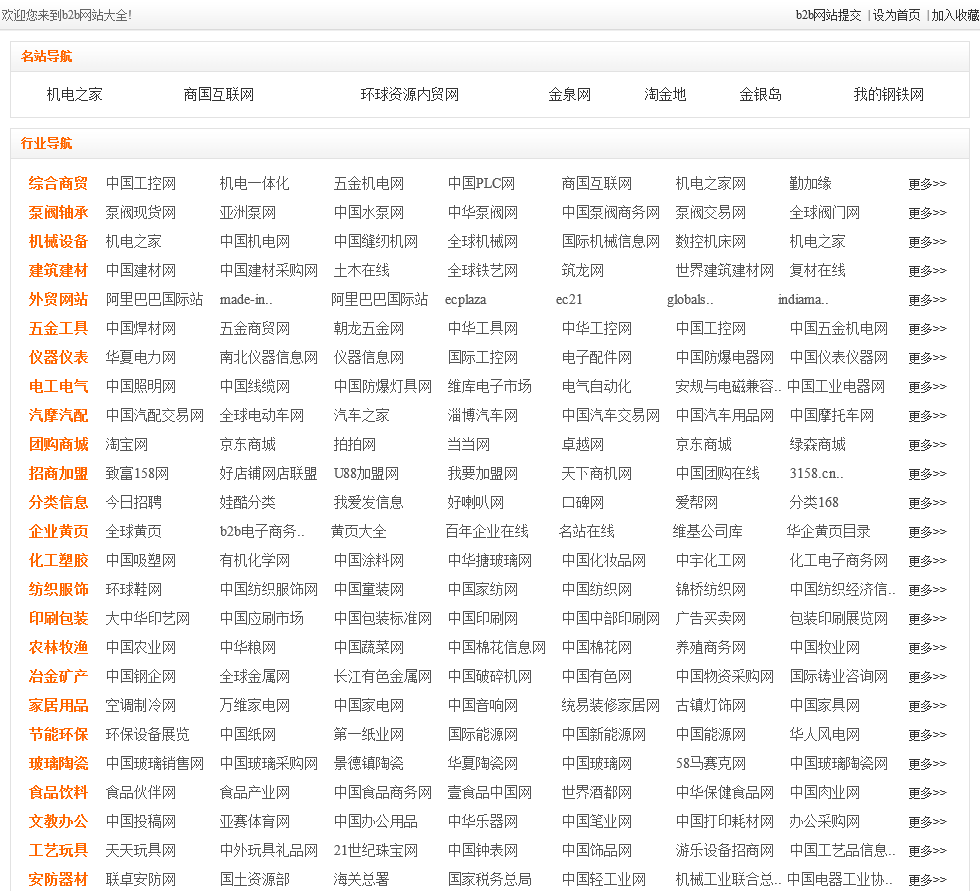The image size is (980, 891).
Task: Open 朝龙五金网 link
Action: [x=369, y=328]
